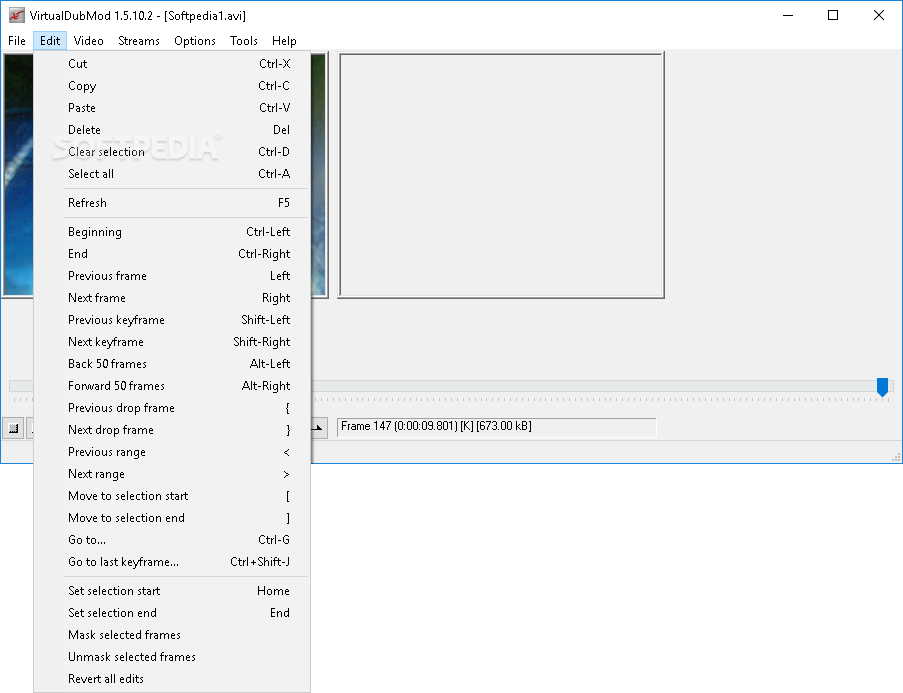Click the VirtualDubMod title bar icon
This screenshot has height=693, width=903.
pos(17,16)
